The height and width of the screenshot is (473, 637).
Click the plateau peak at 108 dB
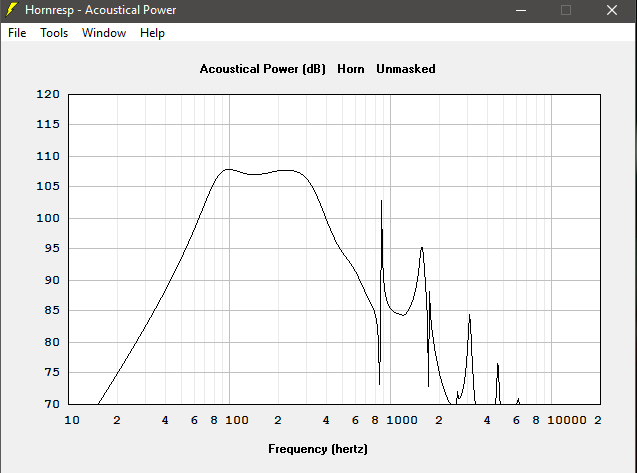(x=228, y=169)
